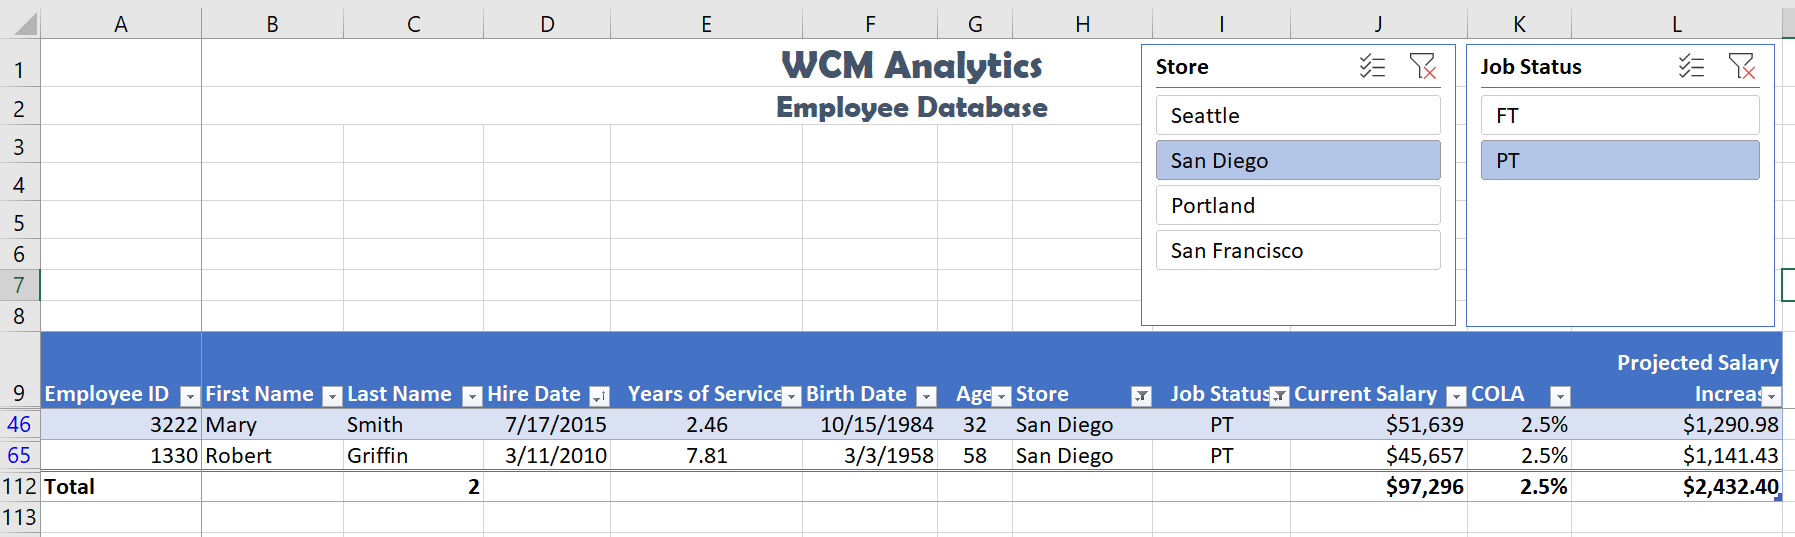Image resolution: width=1795 pixels, height=537 pixels.
Task: Toggle multi-select in Store slicer
Action: pos(1372,67)
